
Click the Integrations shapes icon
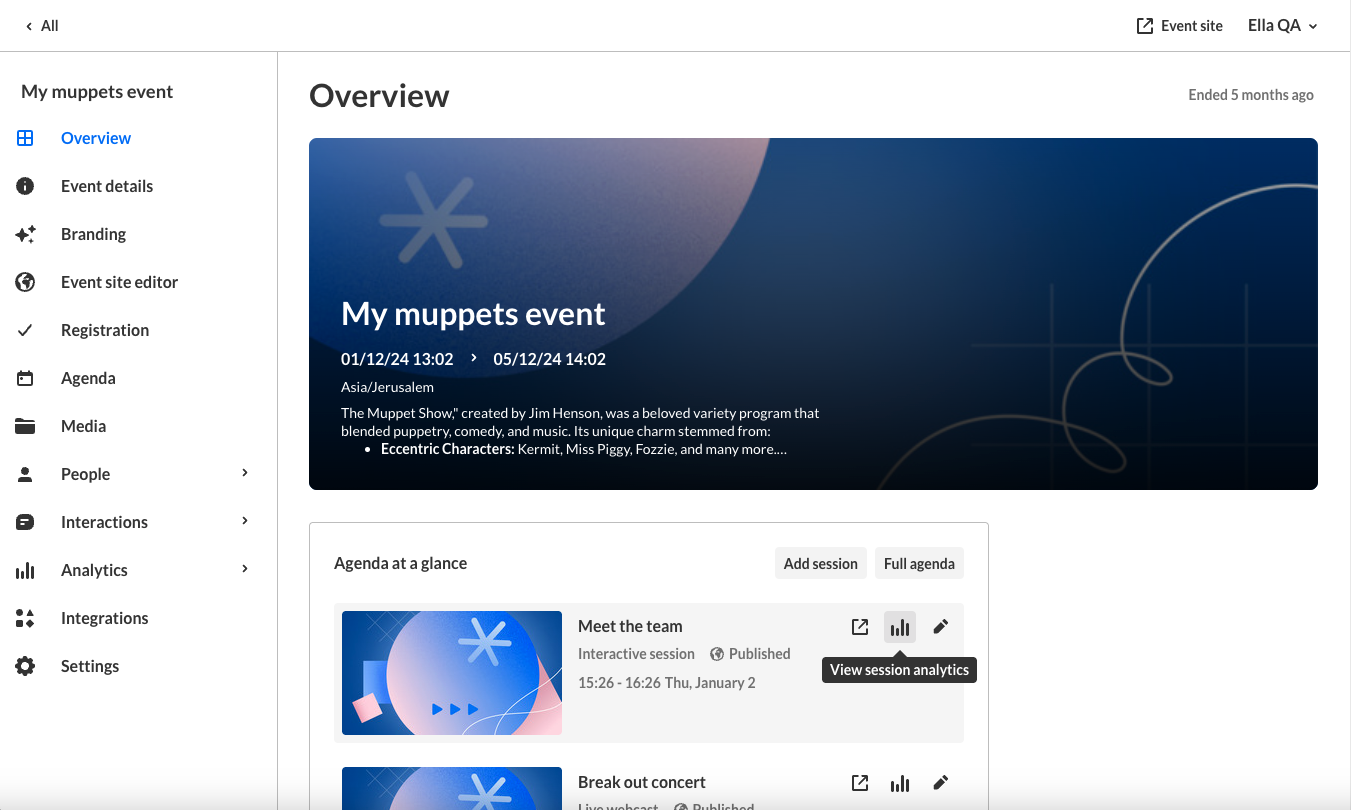tap(25, 618)
